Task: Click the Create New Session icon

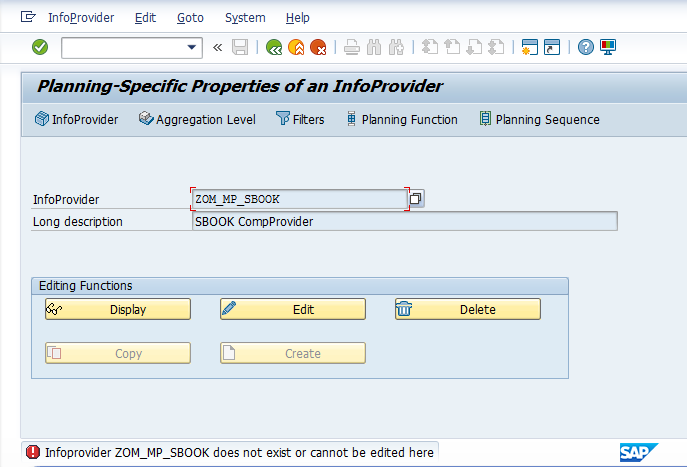Action: (530, 47)
